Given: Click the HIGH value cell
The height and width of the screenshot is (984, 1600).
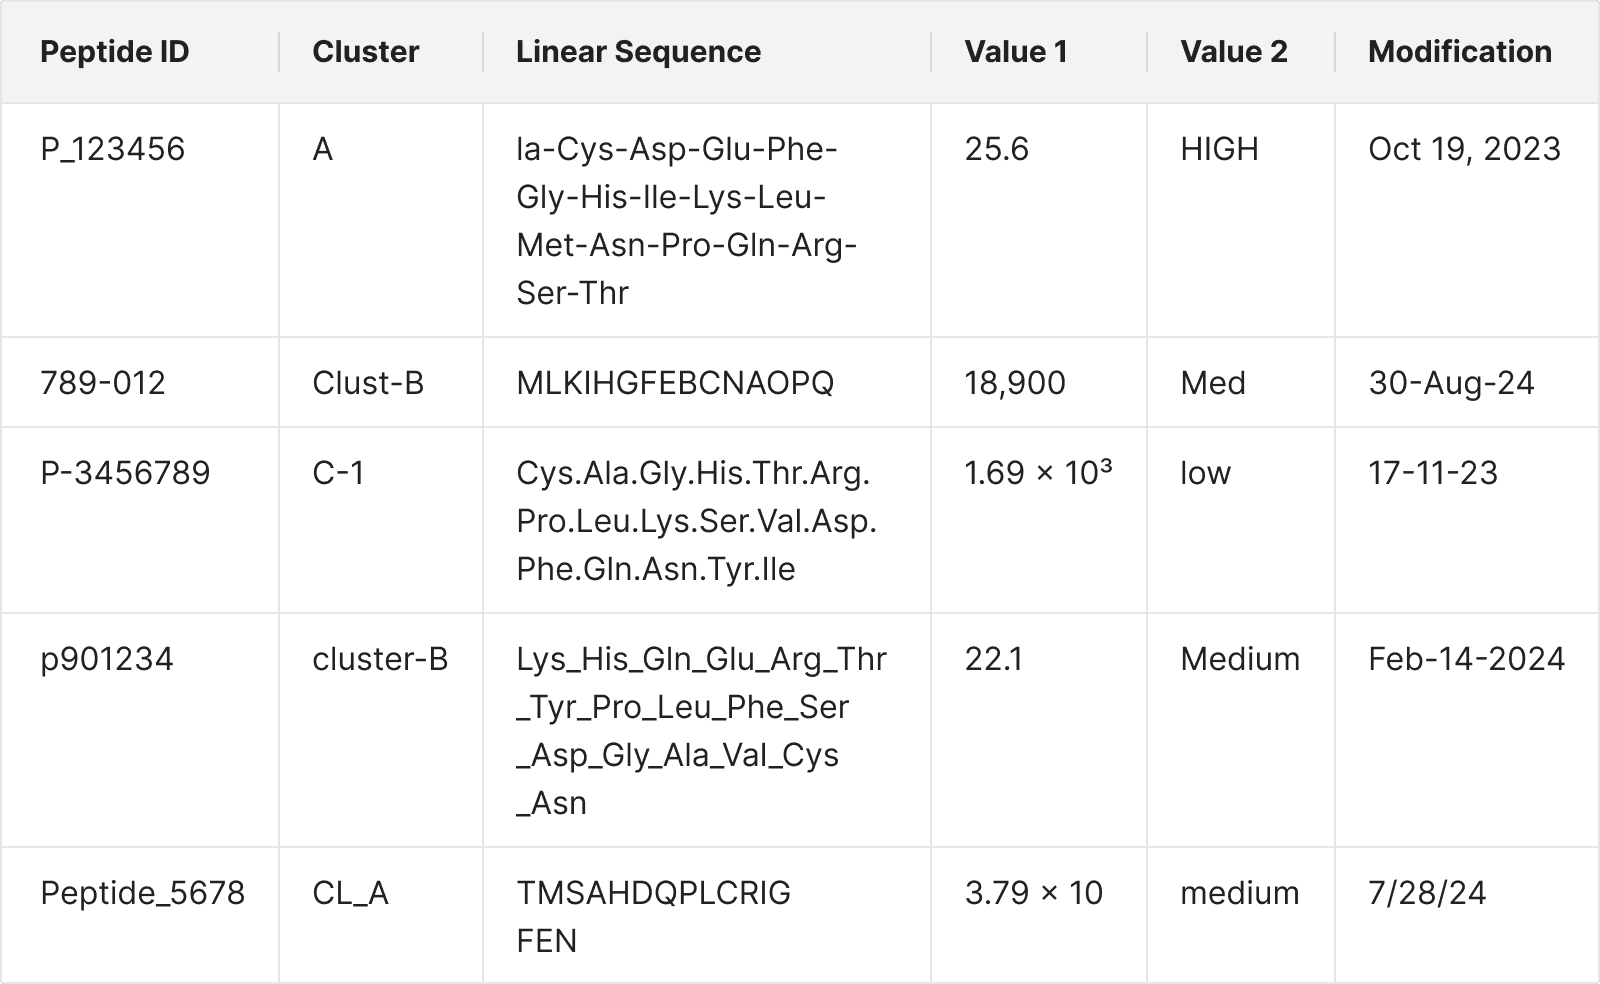Looking at the screenshot, I should [1219, 149].
